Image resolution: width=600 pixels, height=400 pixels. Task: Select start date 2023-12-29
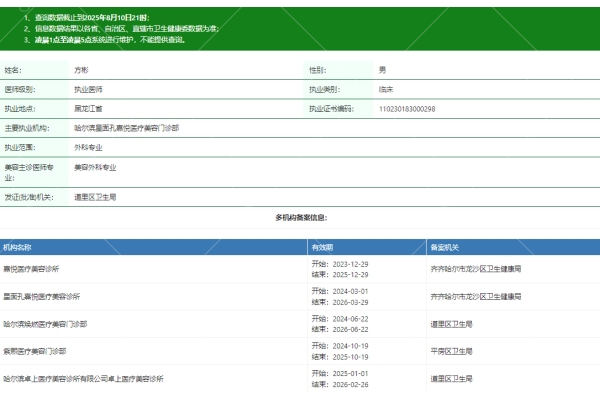[351, 264]
